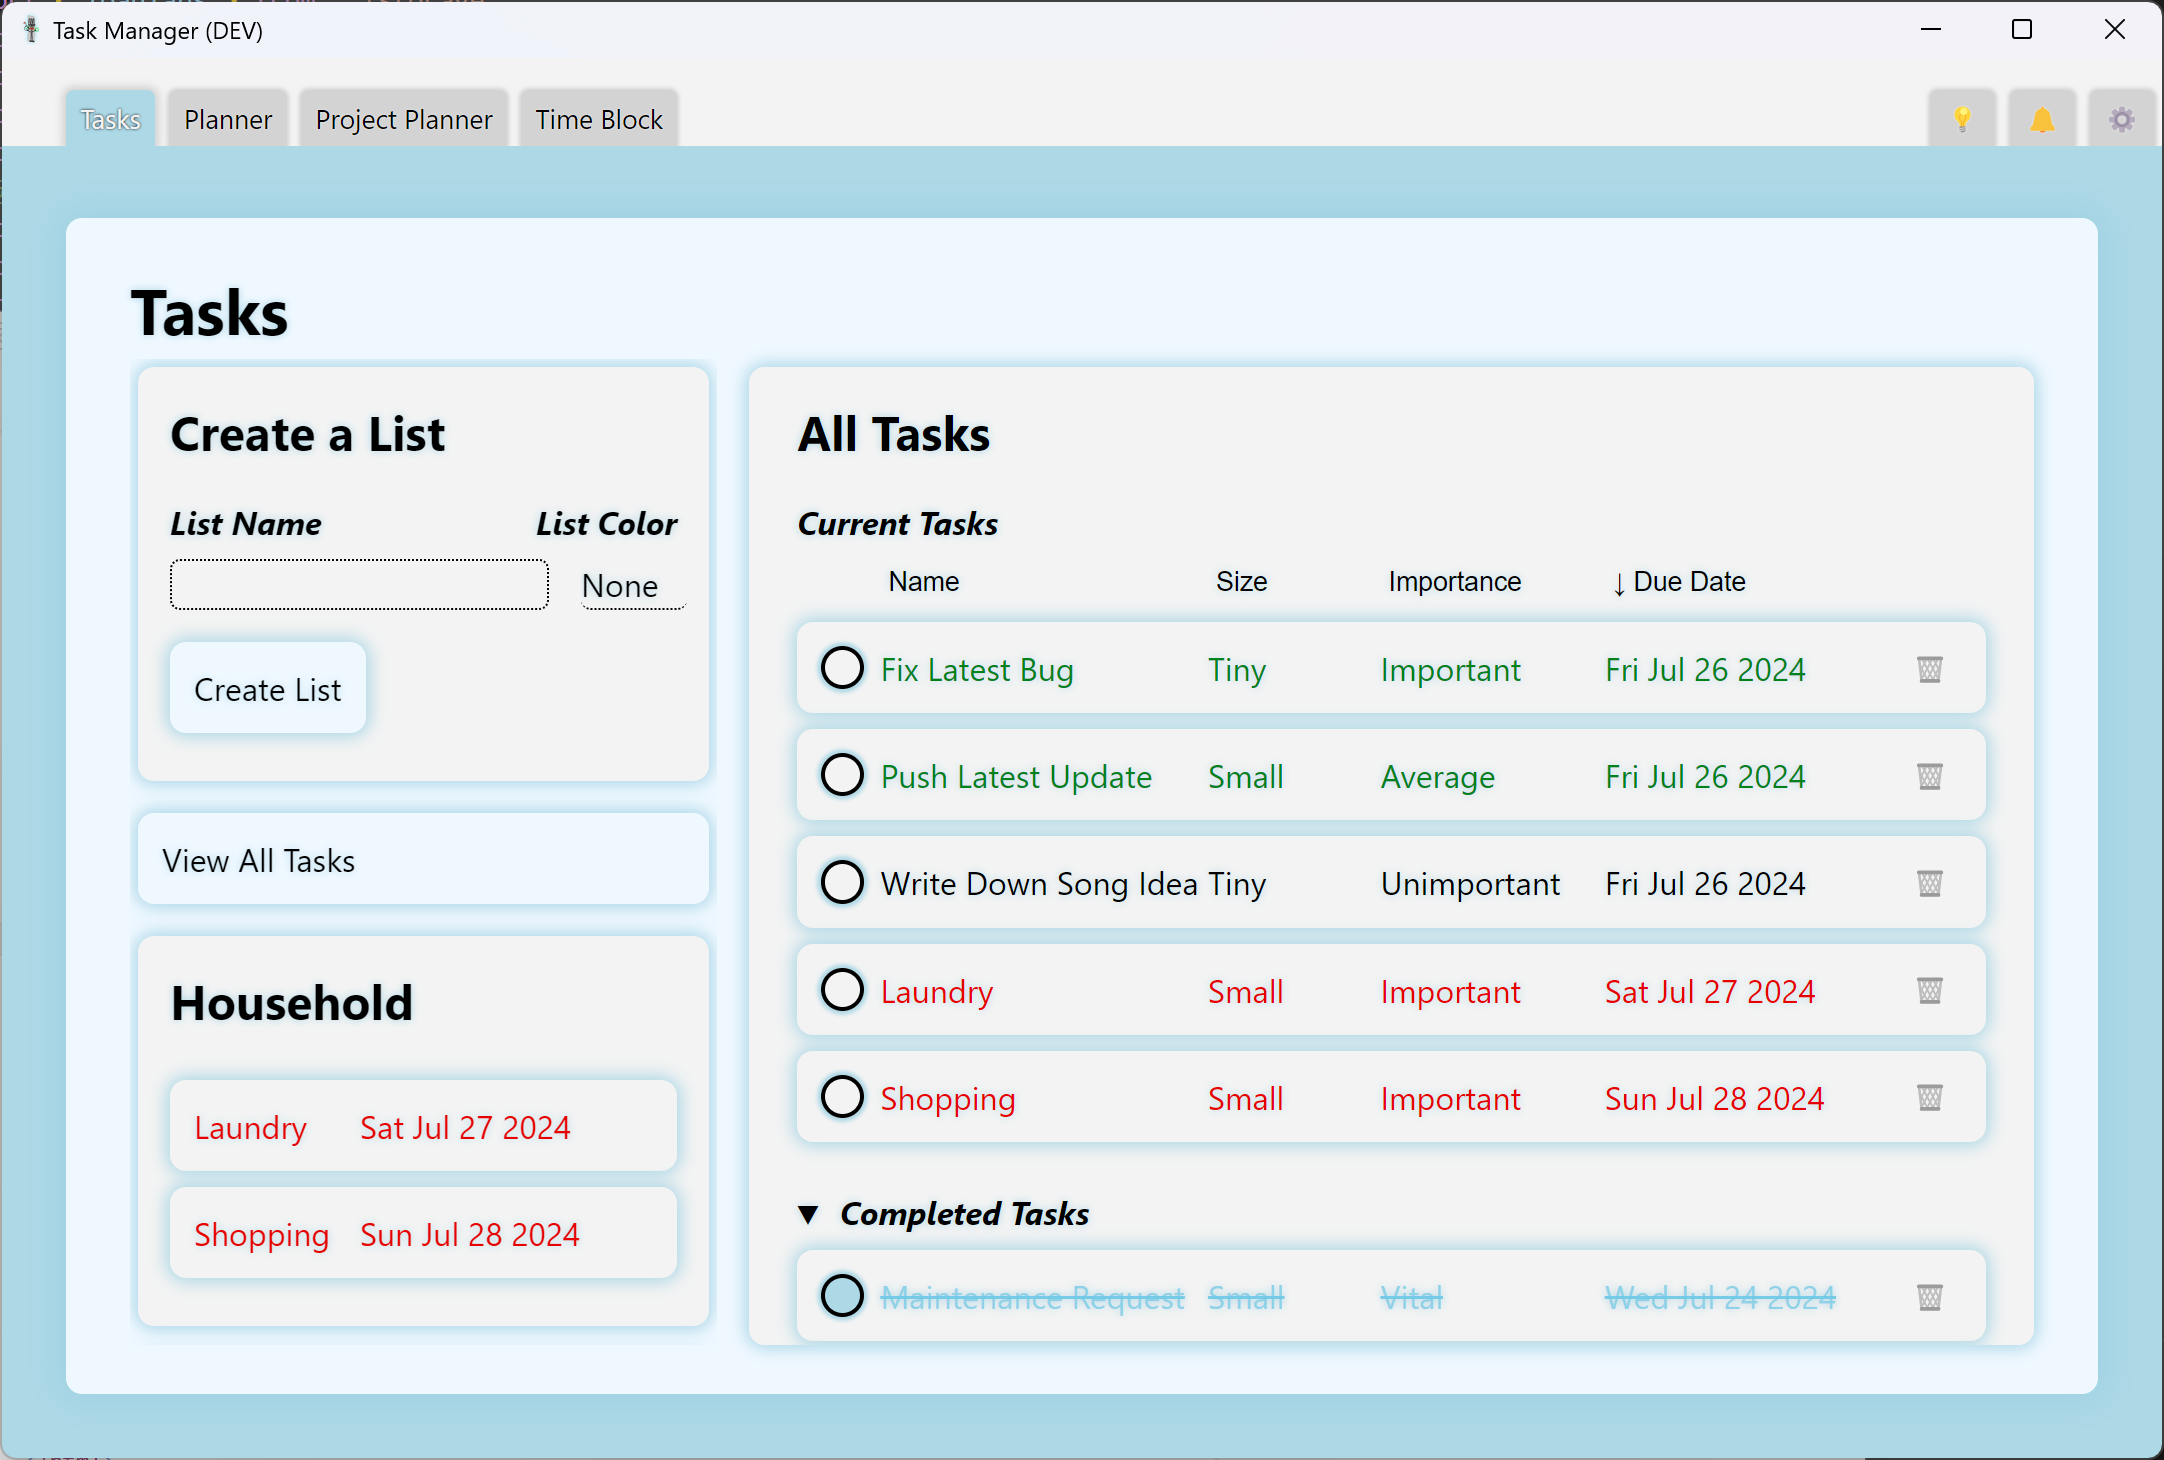
Task: Switch to the Tasks tab
Action: pyautogui.click(x=110, y=120)
